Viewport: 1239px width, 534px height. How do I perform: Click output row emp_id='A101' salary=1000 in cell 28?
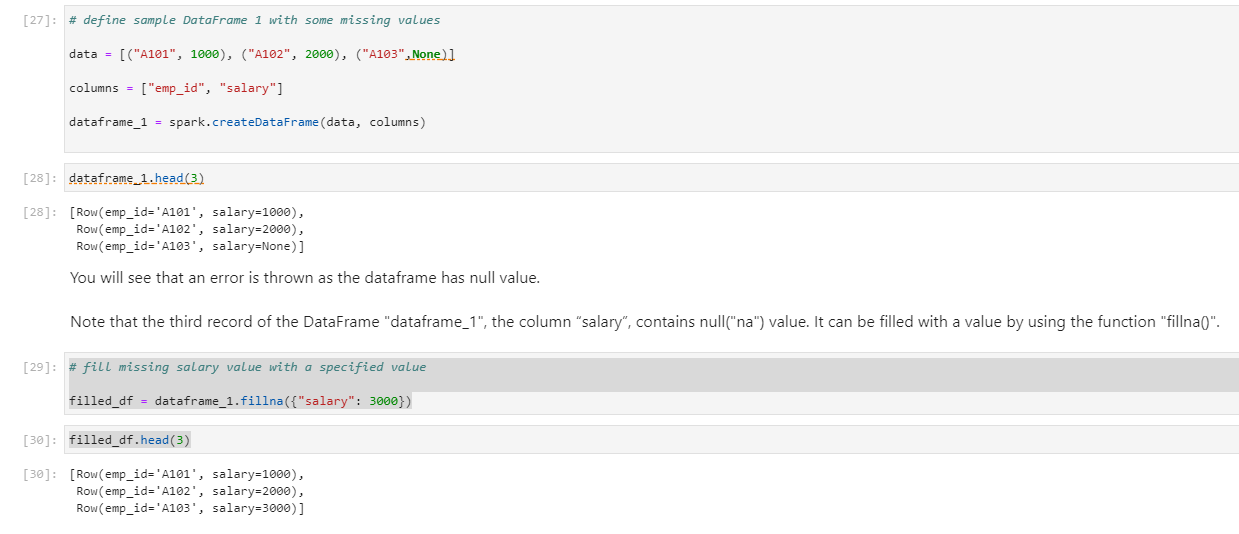point(189,212)
